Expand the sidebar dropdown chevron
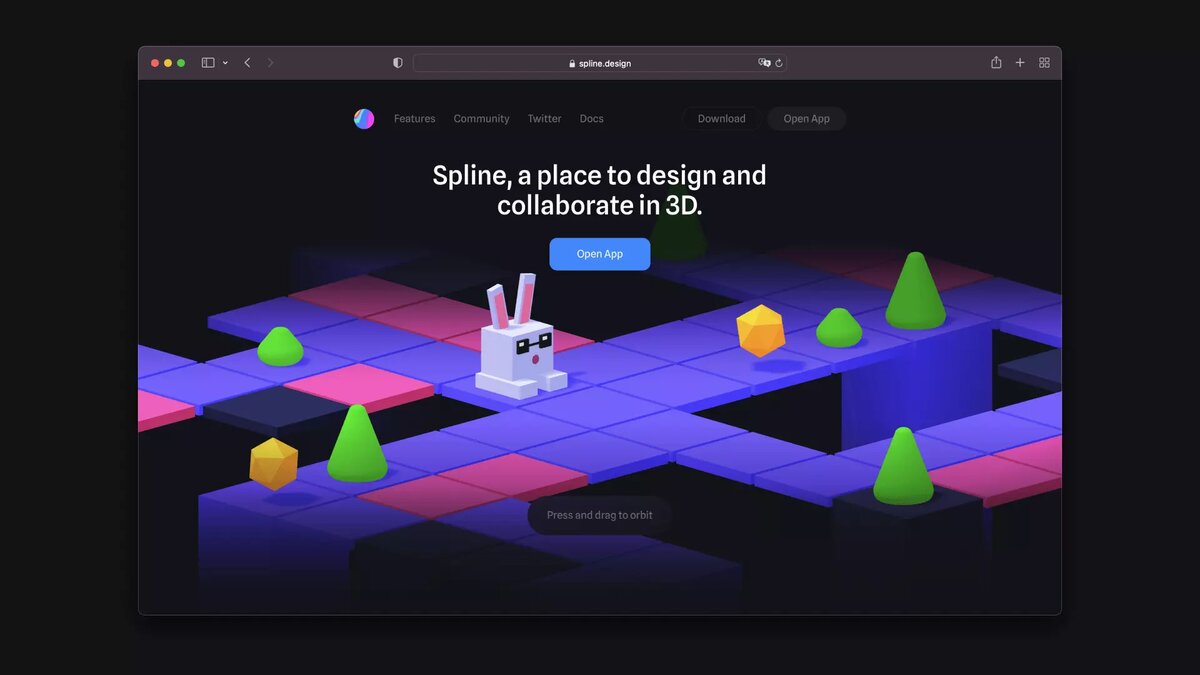Screen dimensions: 1200x675 coord(225,63)
